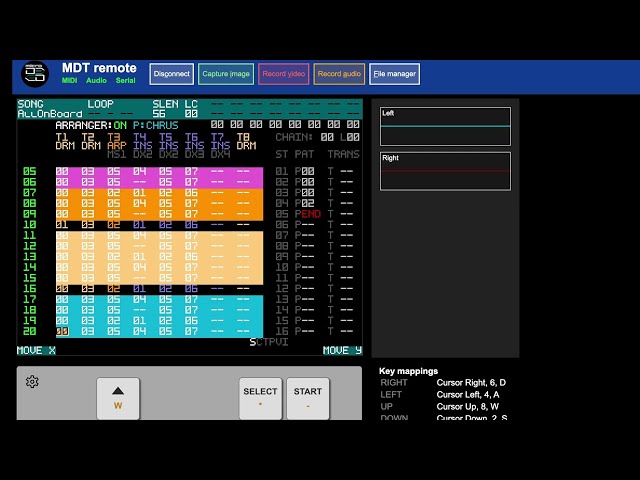Image resolution: width=640 pixels, height=480 pixels.
Task: Click the Disconnect button
Action: click(171, 74)
